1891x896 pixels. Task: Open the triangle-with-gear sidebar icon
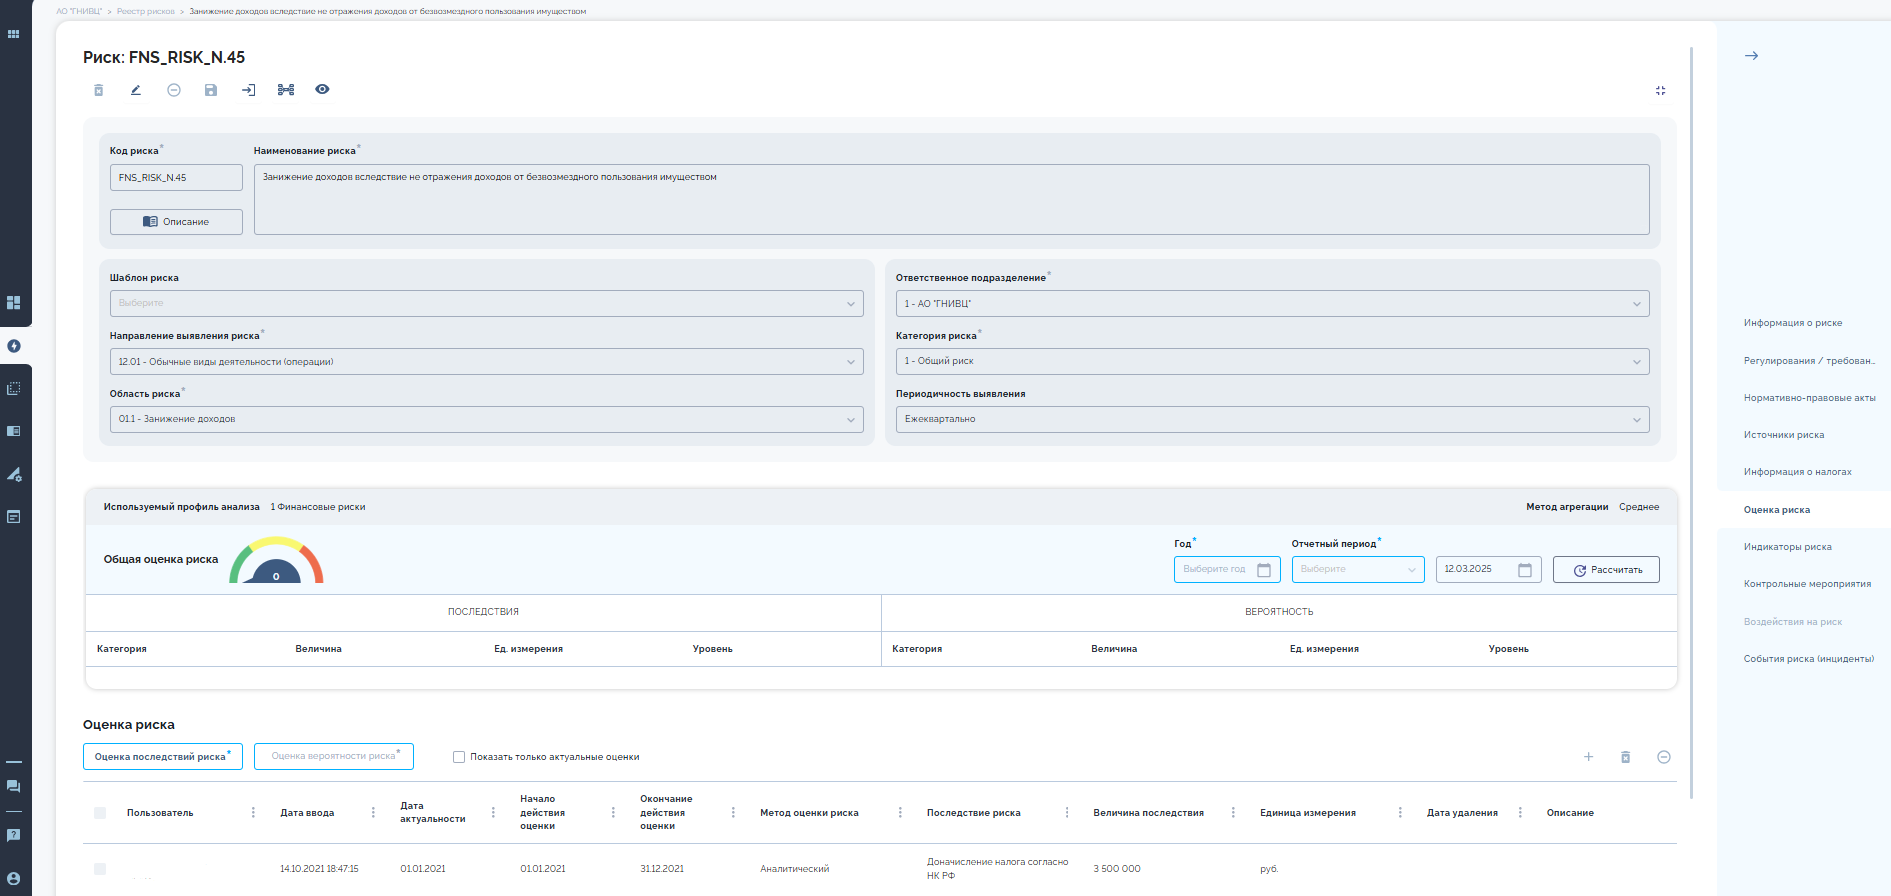pyautogui.click(x=14, y=474)
